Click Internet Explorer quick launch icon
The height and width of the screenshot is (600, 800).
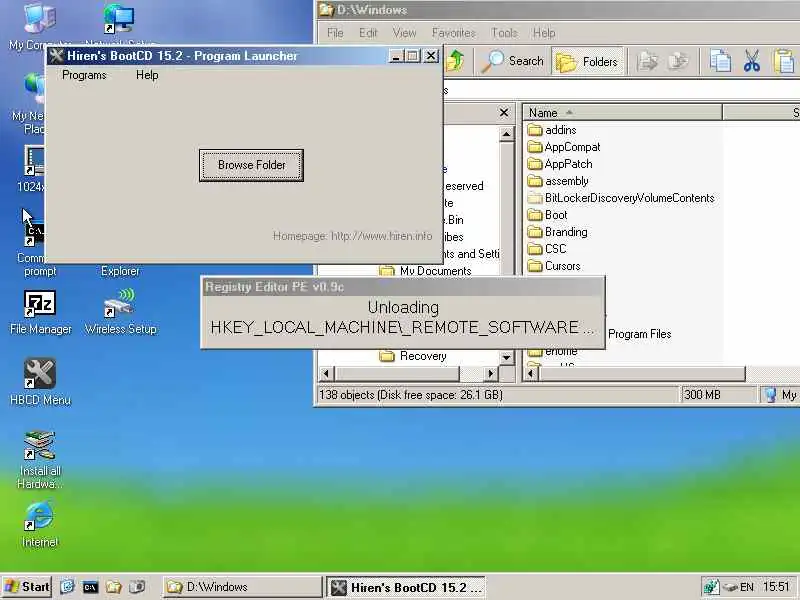[67, 587]
